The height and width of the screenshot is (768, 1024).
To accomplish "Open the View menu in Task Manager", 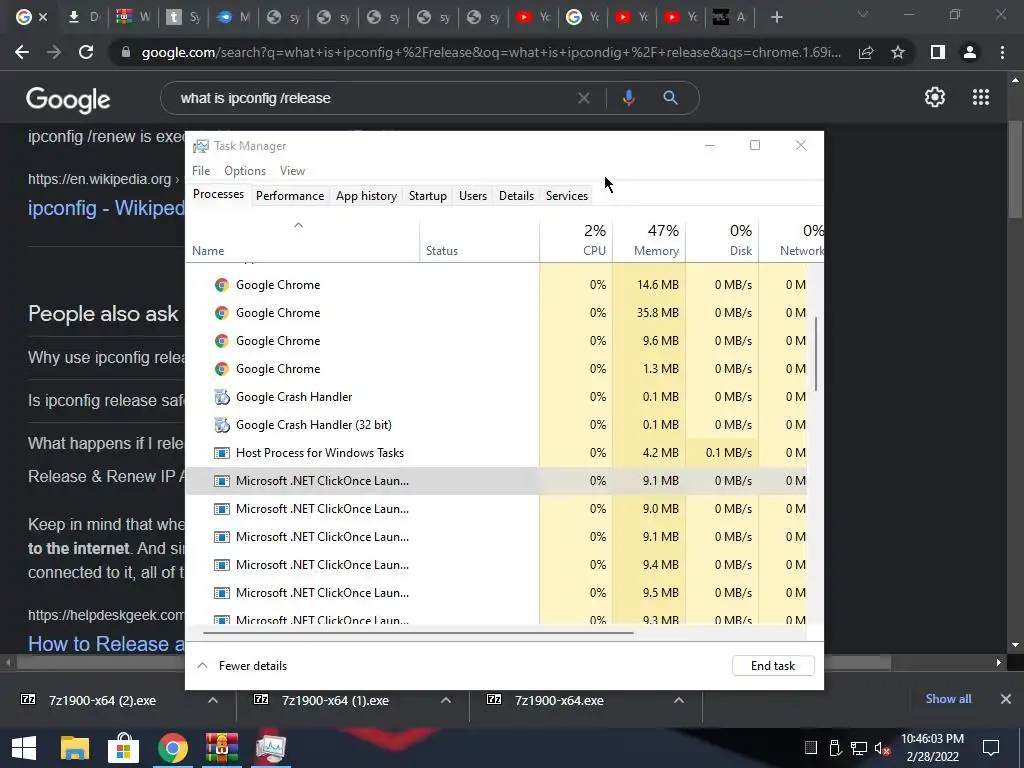I will click(292, 170).
